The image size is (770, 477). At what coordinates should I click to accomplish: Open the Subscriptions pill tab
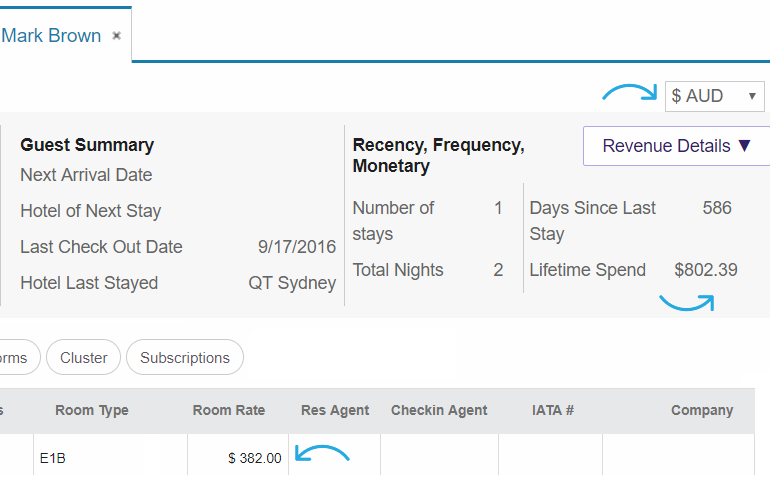[185, 358]
